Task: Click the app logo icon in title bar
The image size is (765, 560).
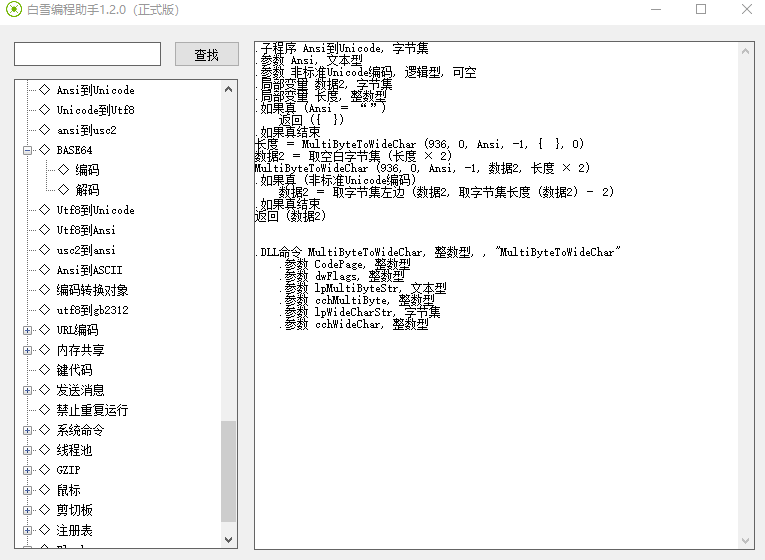Action: [14, 10]
